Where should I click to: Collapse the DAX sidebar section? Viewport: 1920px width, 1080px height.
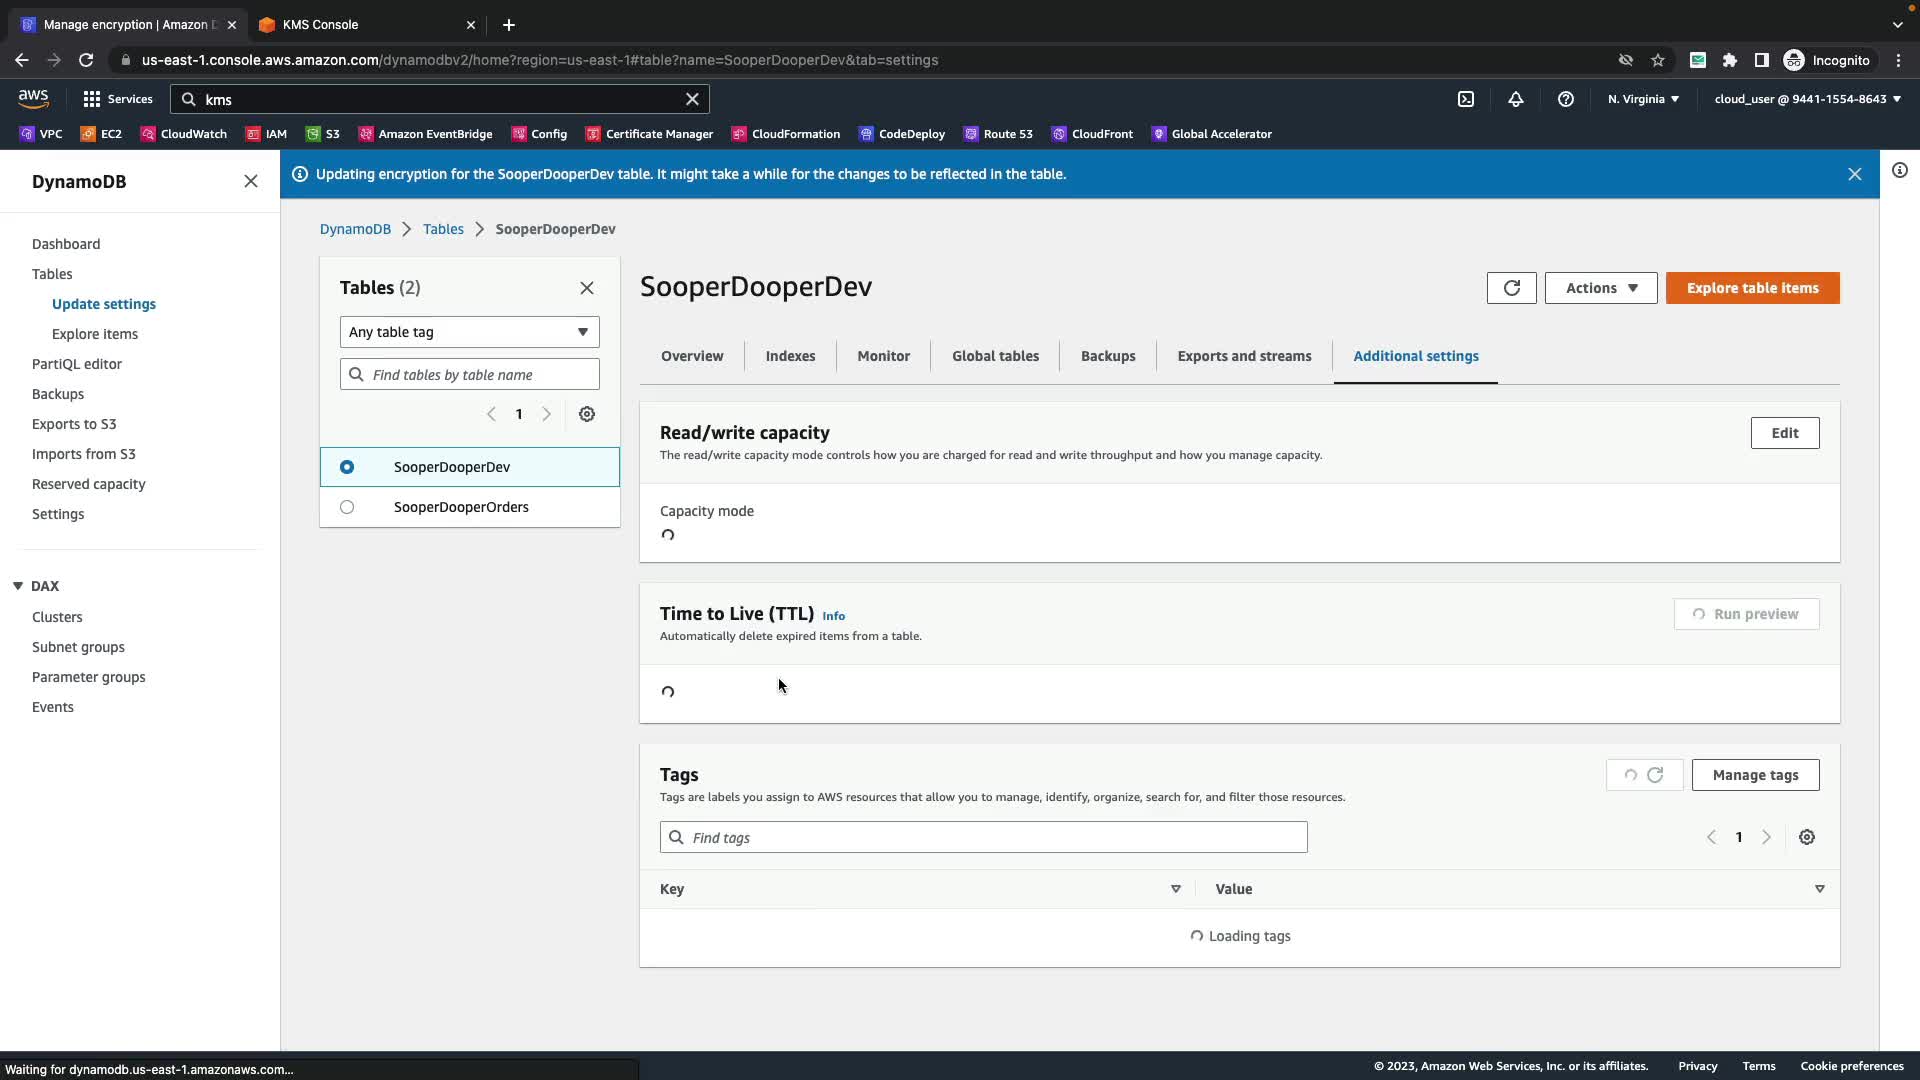coord(18,586)
